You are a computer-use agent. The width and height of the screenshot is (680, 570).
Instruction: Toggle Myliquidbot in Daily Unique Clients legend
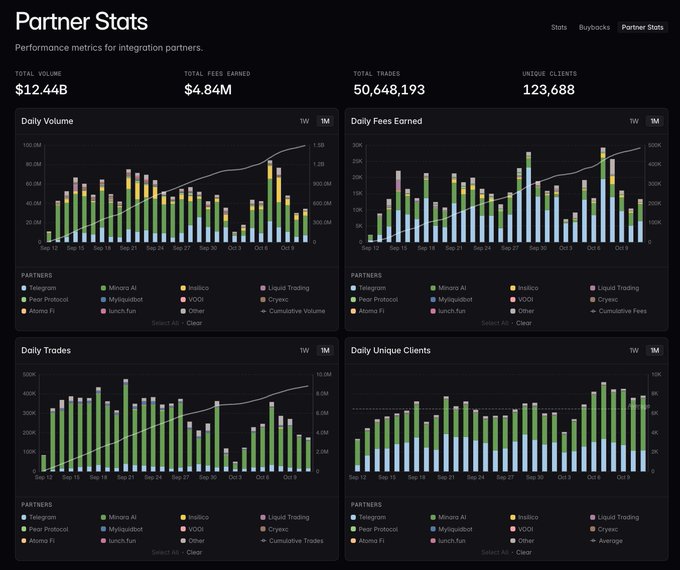(451, 529)
